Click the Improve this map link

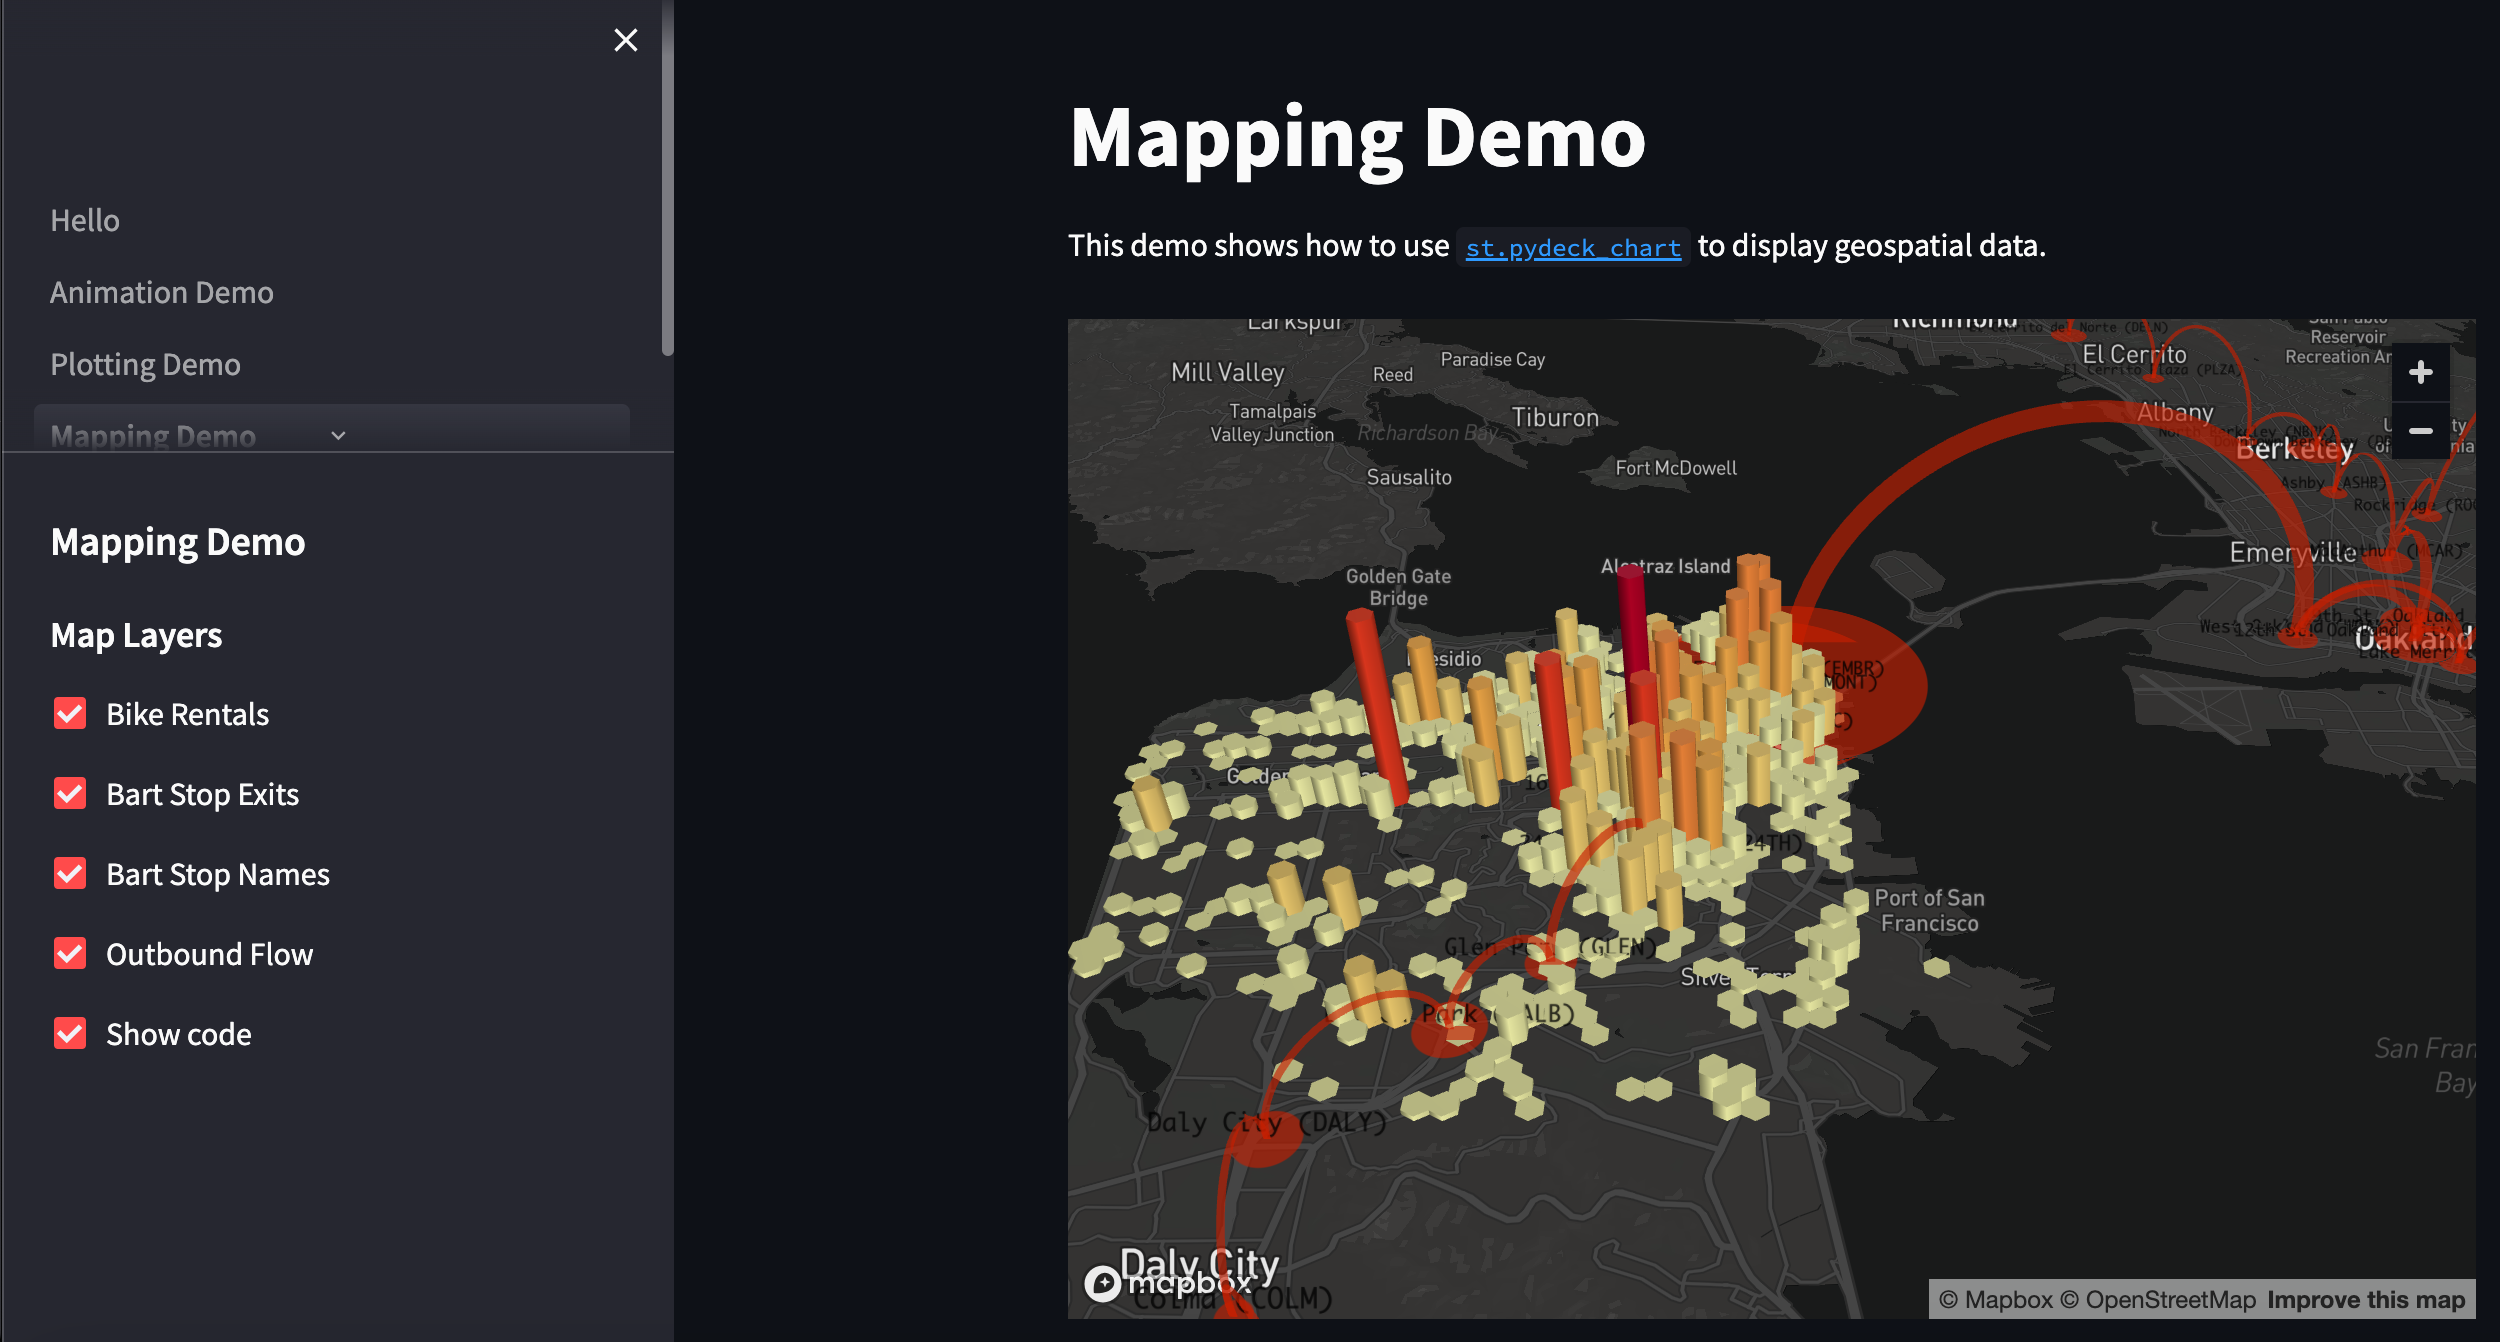2365,1300
